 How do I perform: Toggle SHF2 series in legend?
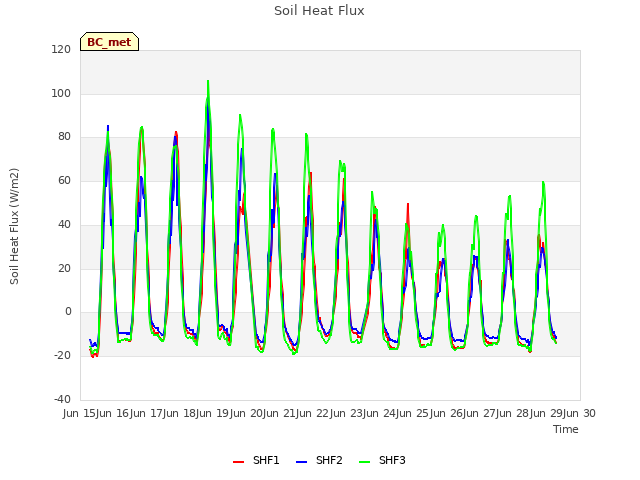[319, 460]
